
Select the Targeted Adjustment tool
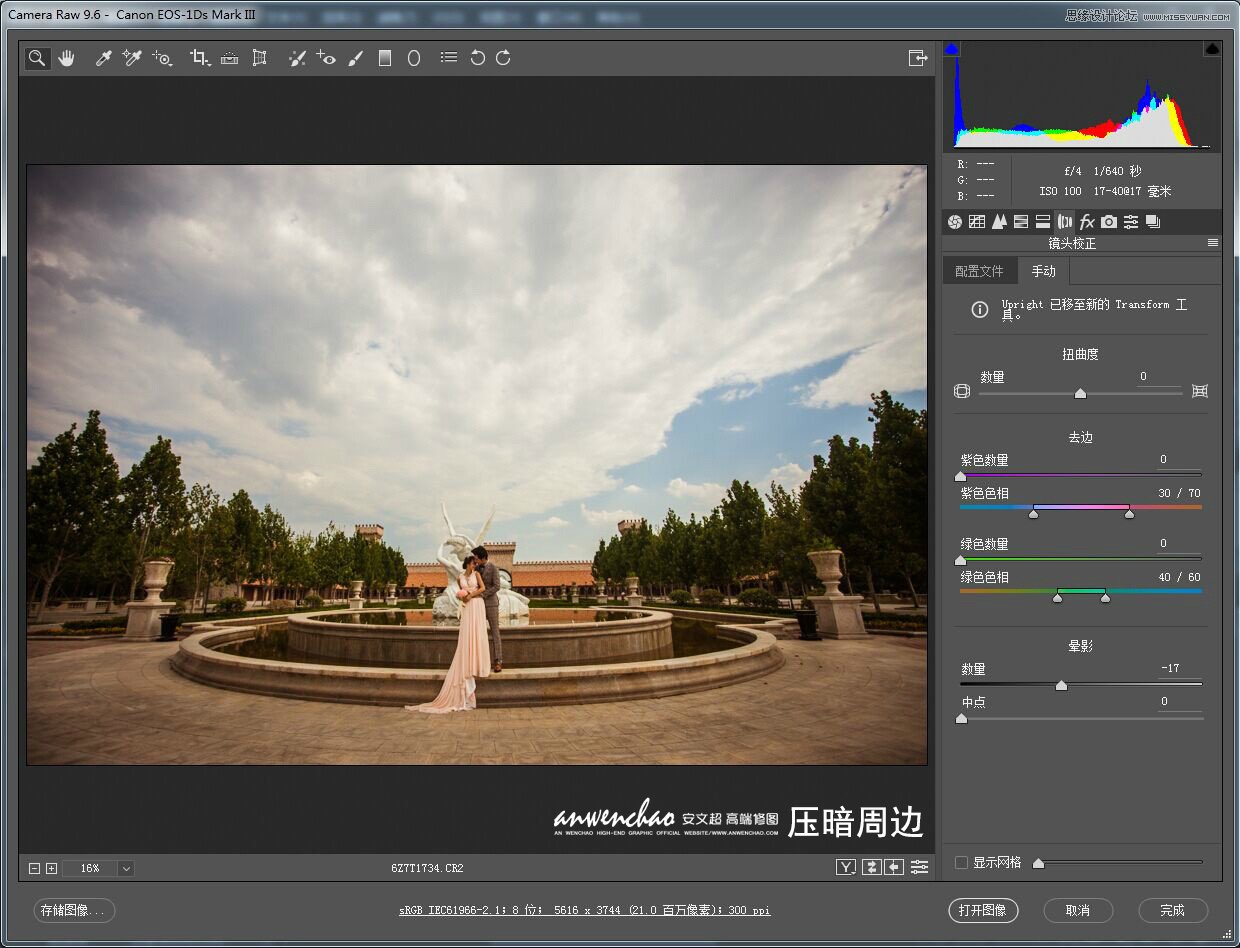pyautogui.click(x=162, y=58)
